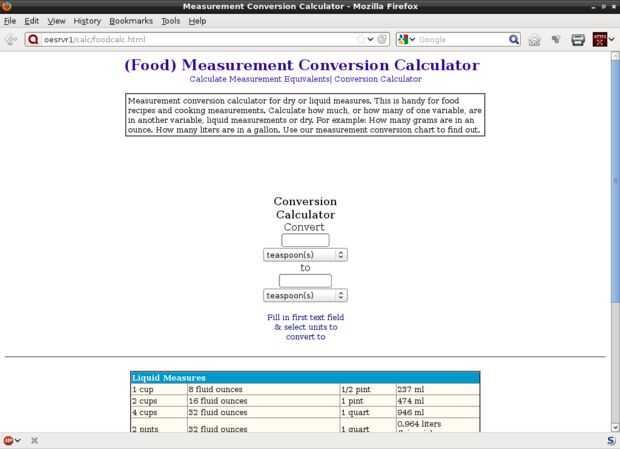Viewport: 620px width, 449px height.
Task: Click the reload button in address bar
Action: click(382, 40)
